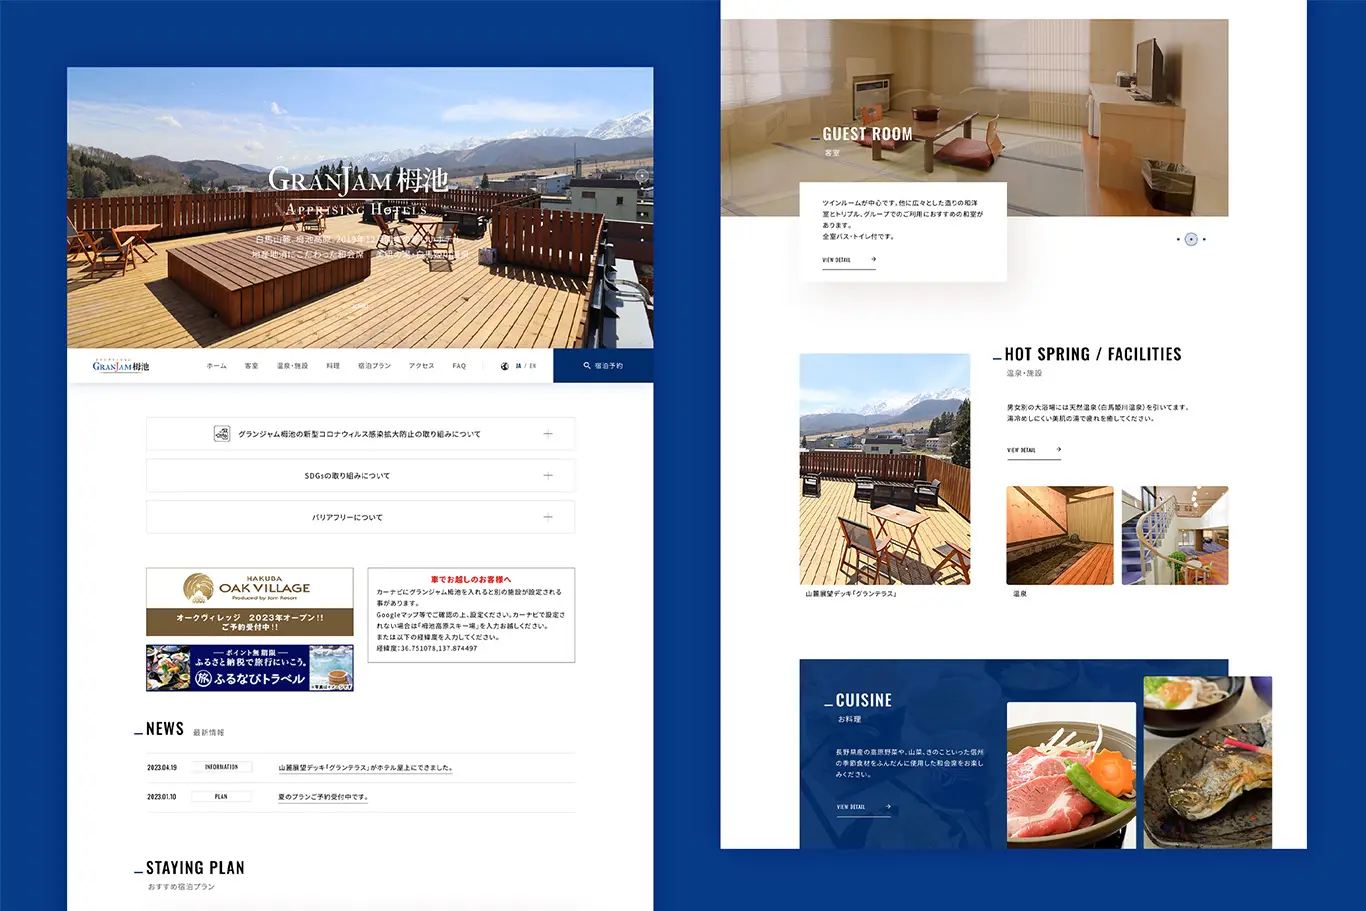Click the HOT SPRING / FACILITIES heading

tap(1093, 354)
